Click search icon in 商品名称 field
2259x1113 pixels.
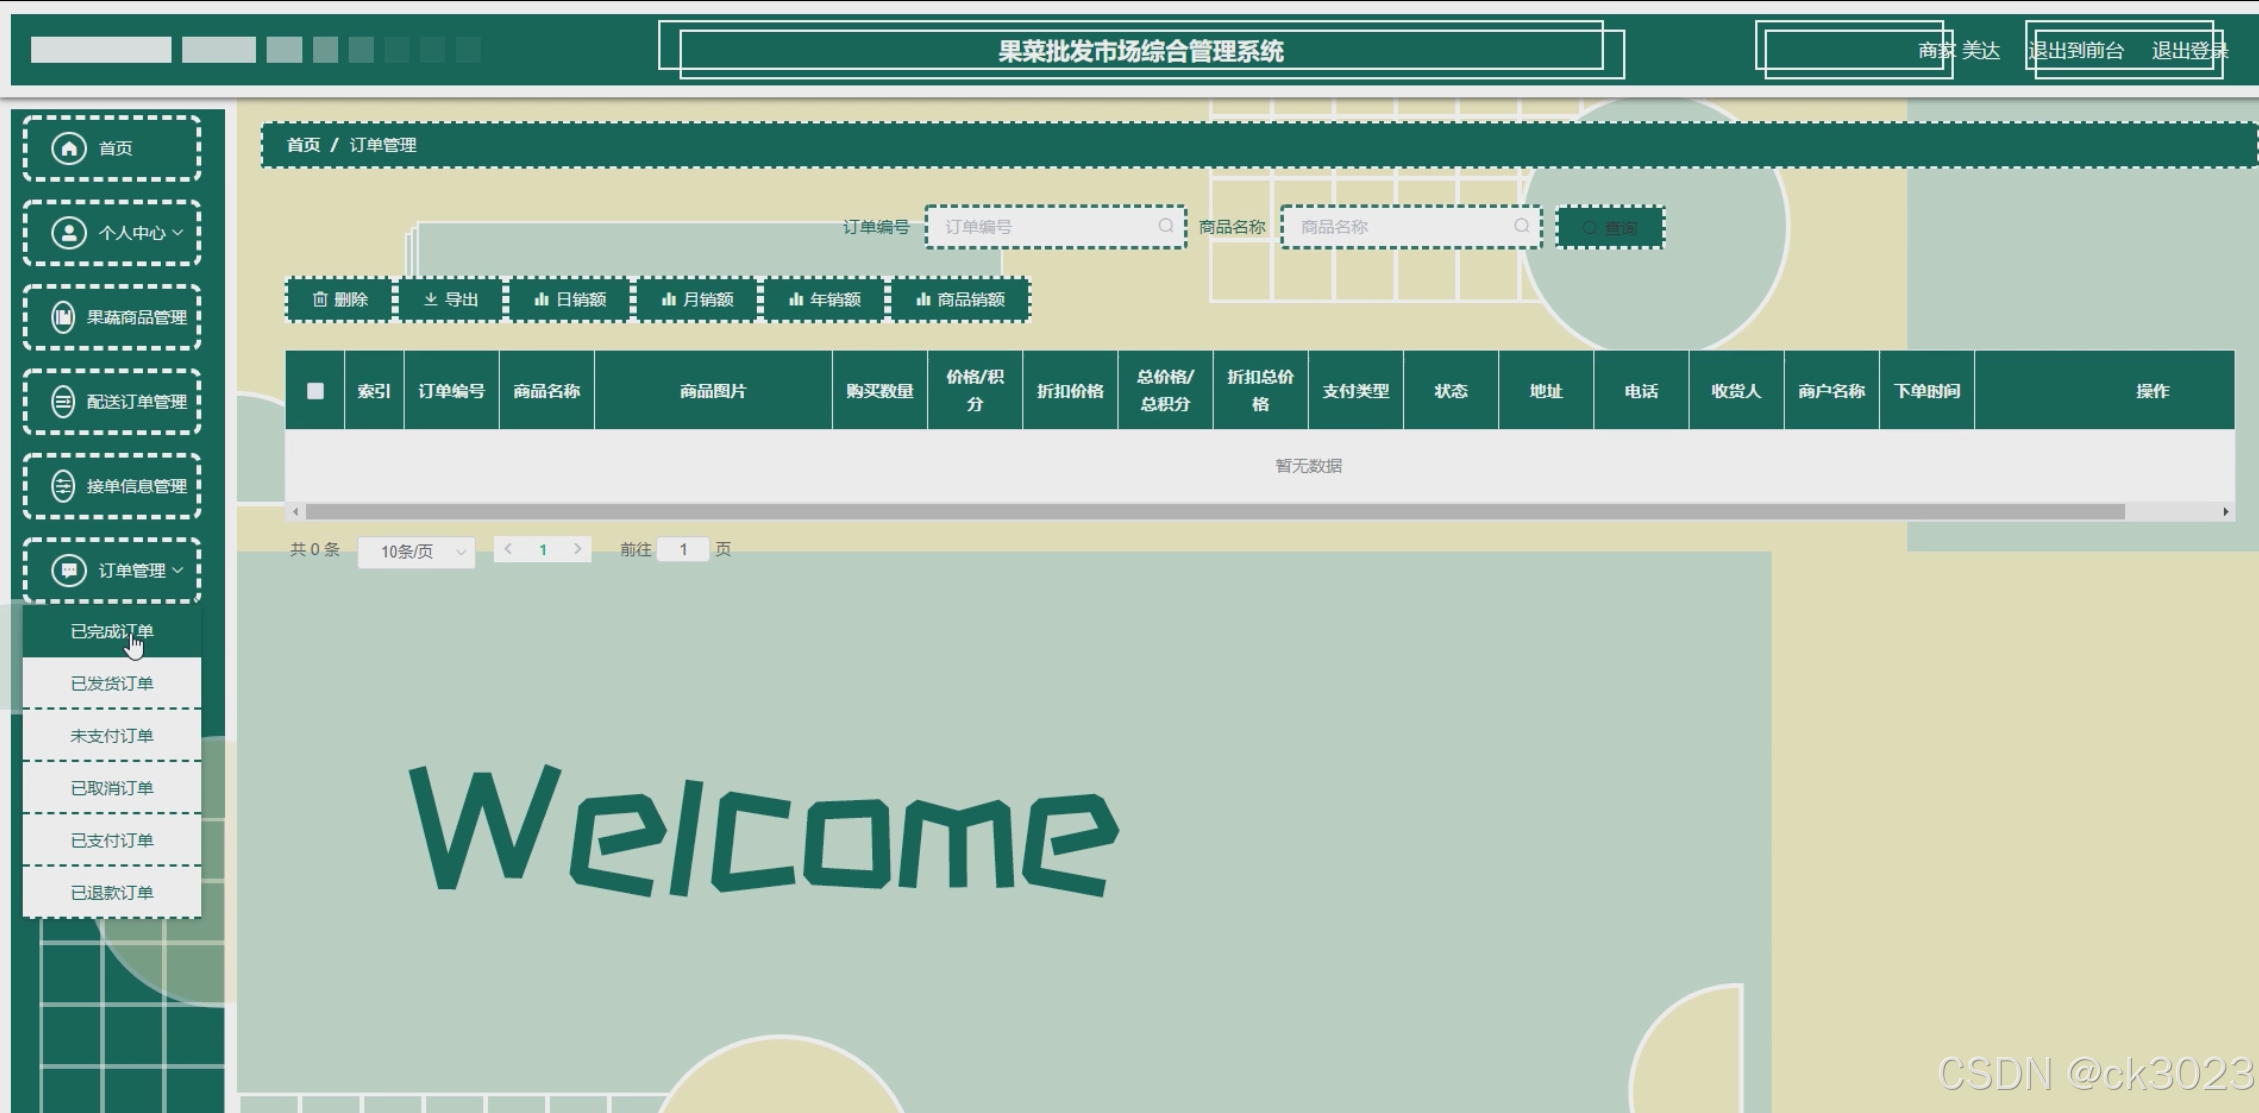[1521, 226]
